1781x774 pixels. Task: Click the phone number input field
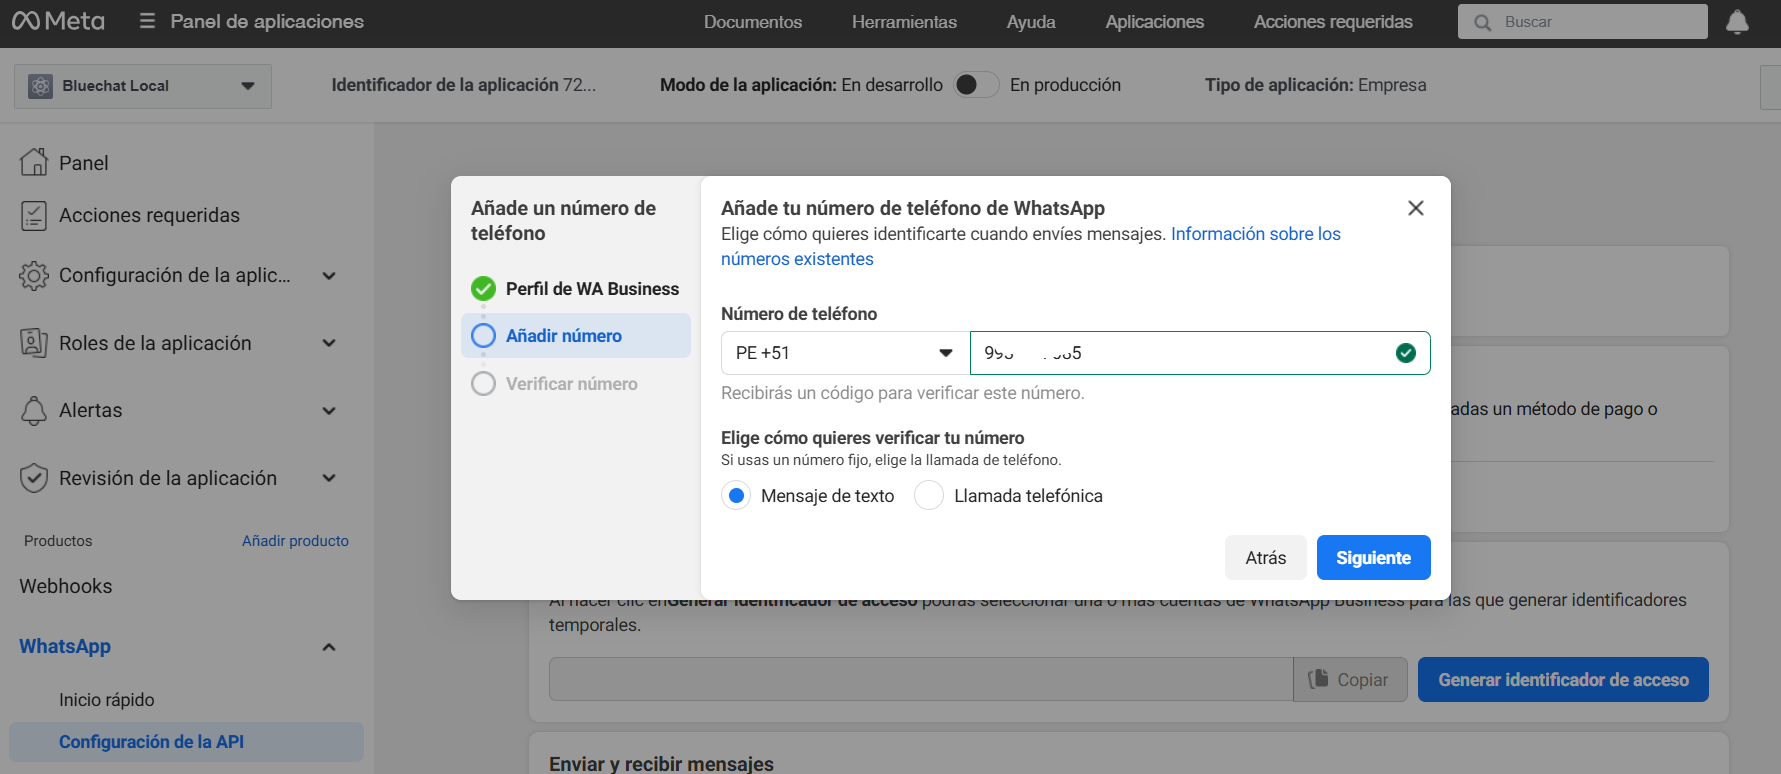point(1180,353)
